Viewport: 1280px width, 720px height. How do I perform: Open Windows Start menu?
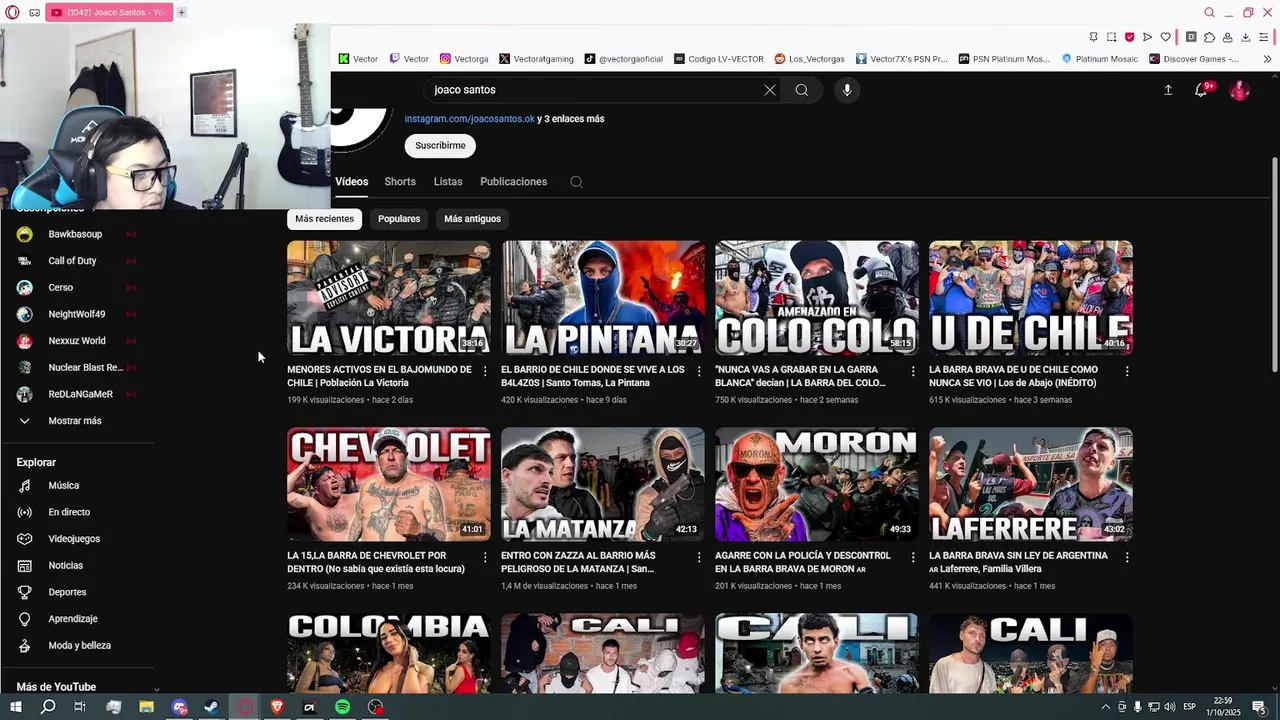tap(16, 707)
